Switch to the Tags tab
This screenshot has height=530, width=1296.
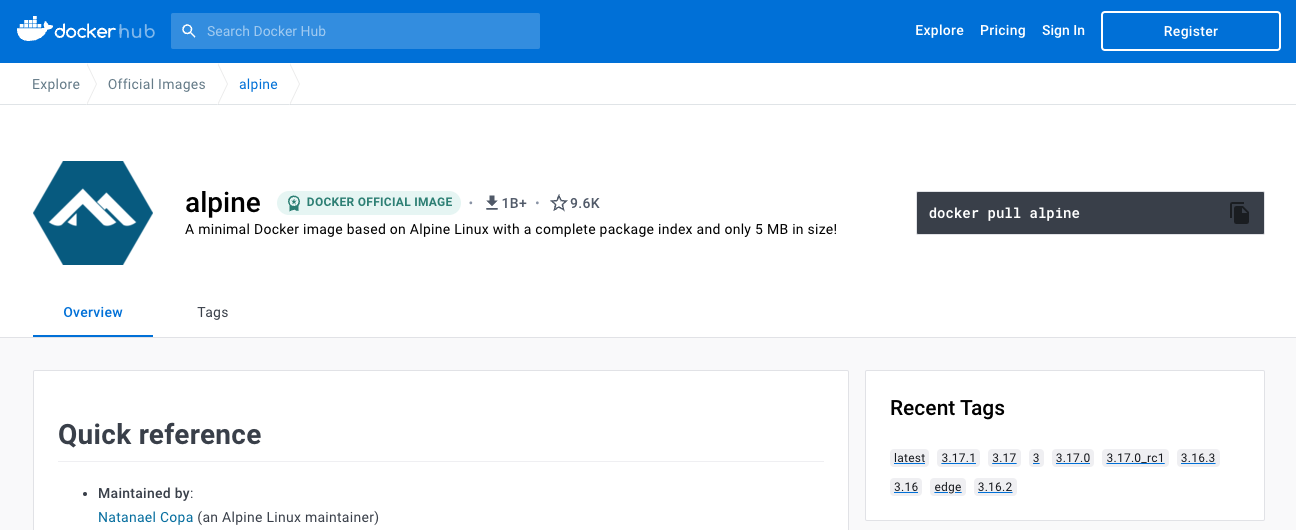213,312
